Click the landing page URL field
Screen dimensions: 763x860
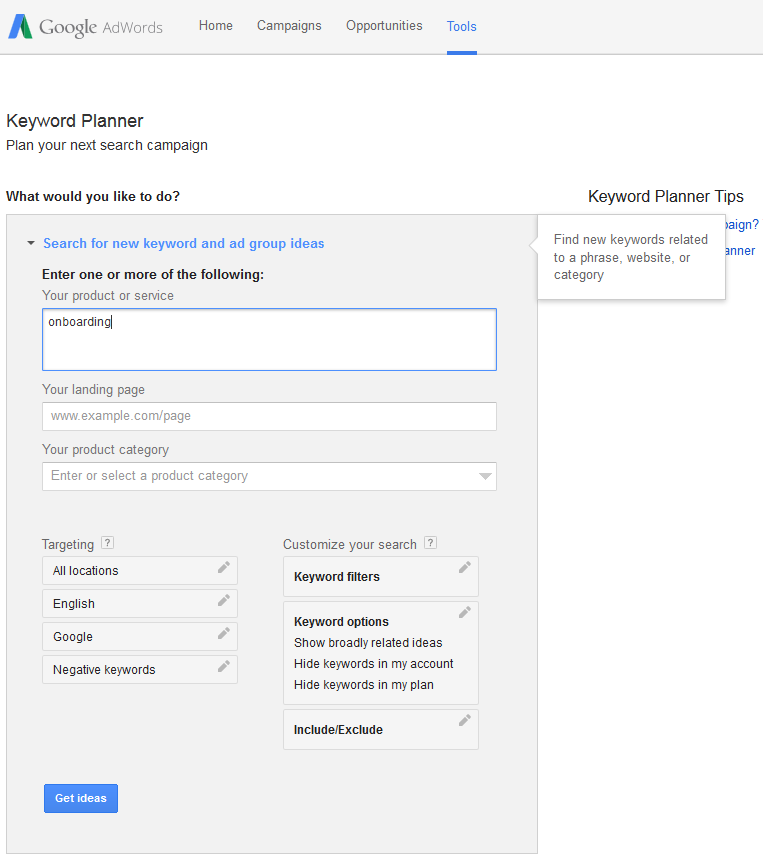[x=269, y=416]
